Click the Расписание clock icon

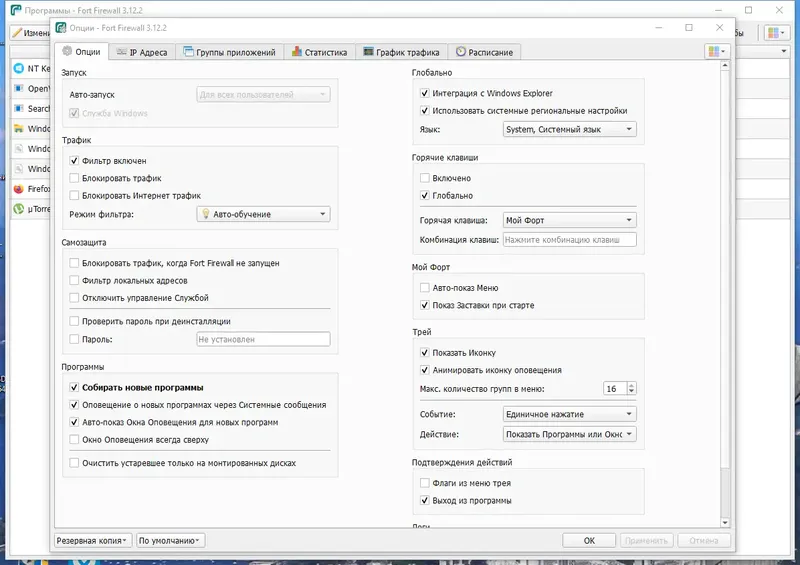click(461, 52)
